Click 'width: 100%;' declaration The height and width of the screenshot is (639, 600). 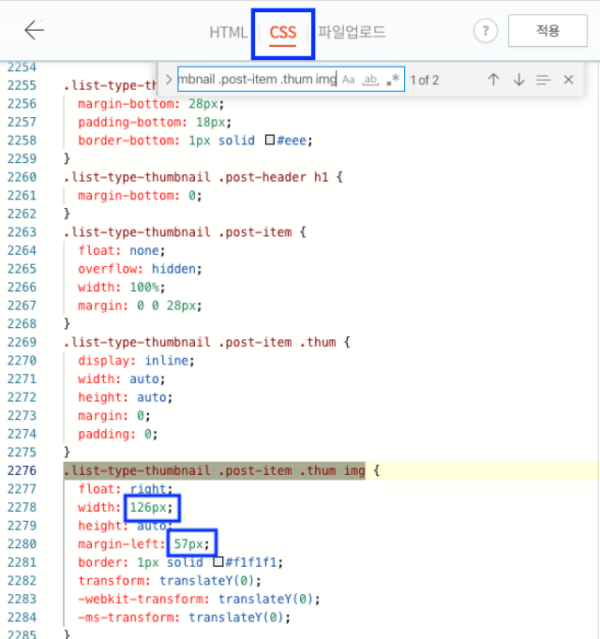pyautogui.click(x=121, y=287)
